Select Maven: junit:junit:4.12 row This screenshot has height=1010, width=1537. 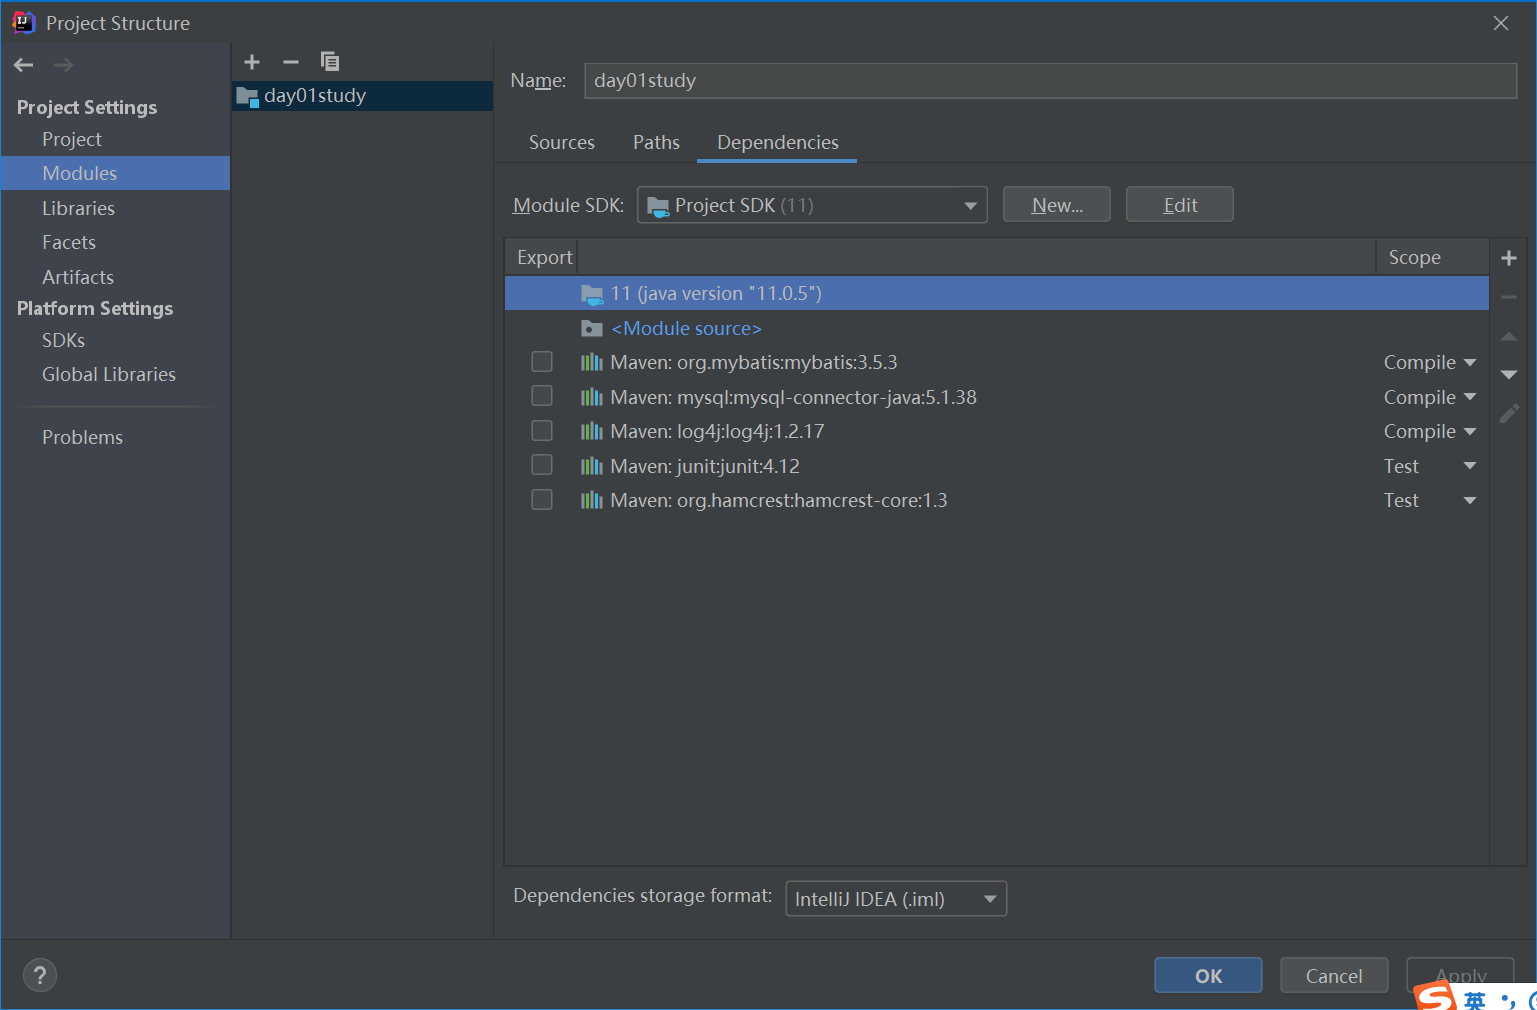(x=996, y=466)
